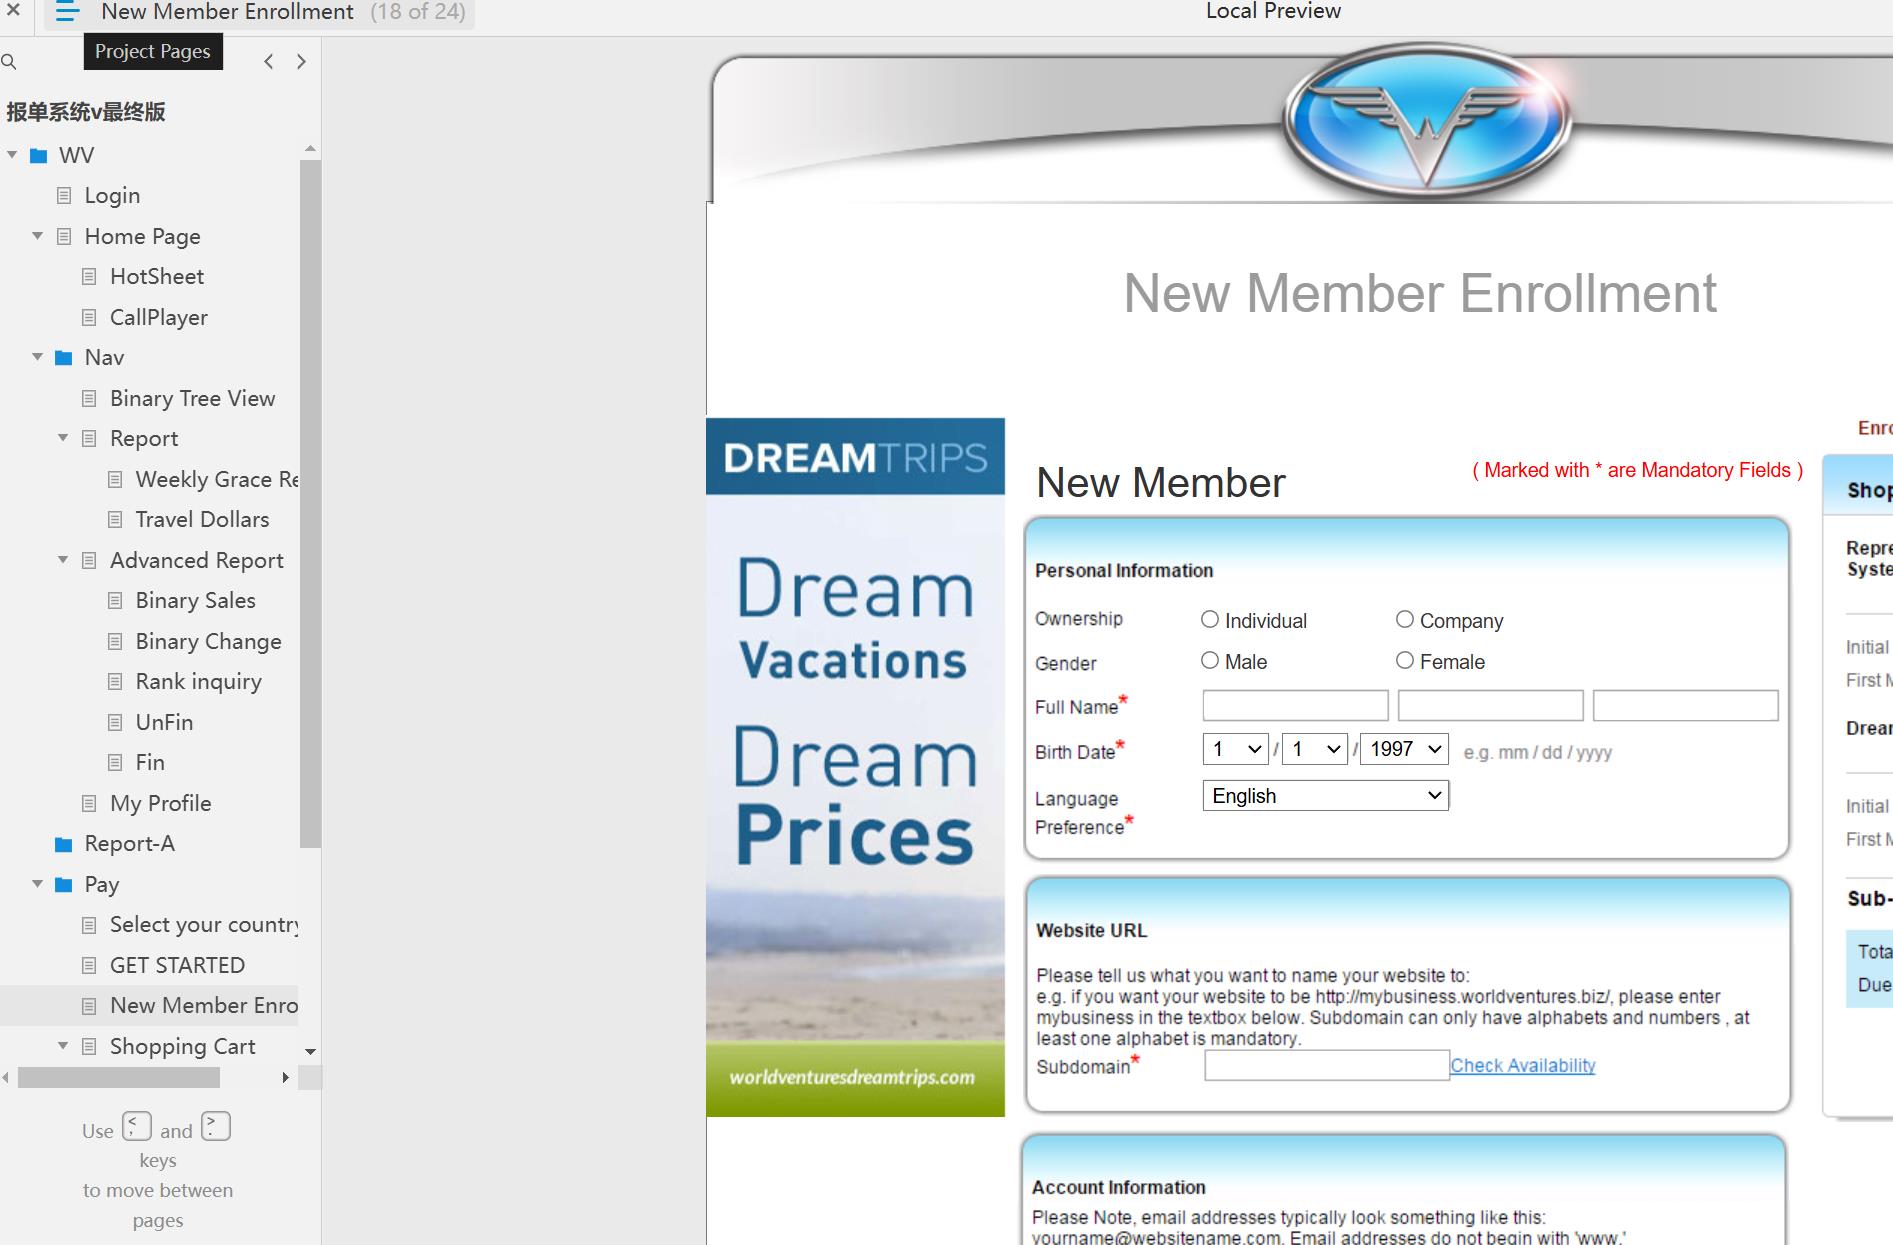Click the My Profile page icon
The width and height of the screenshot is (1893, 1245).
tap(89, 804)
